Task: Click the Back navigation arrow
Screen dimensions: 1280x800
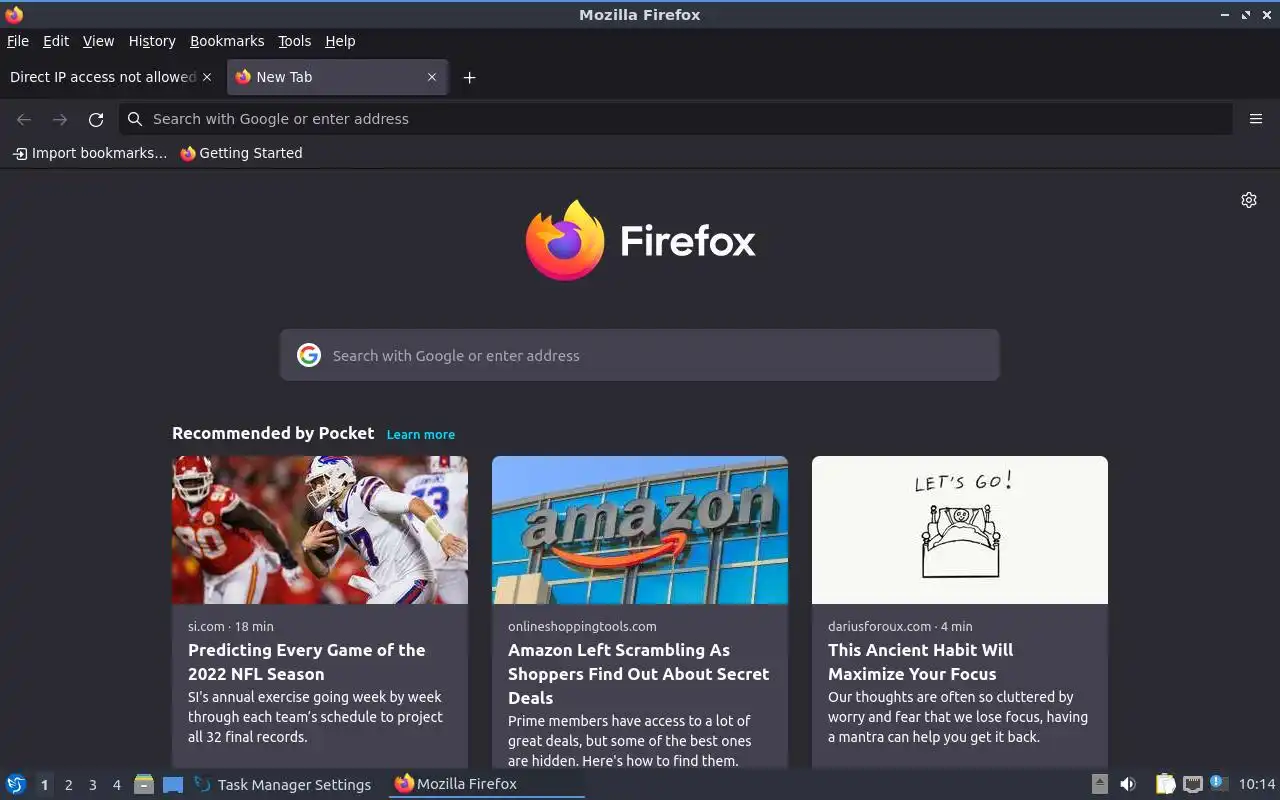Action: [x=24, y=119]
